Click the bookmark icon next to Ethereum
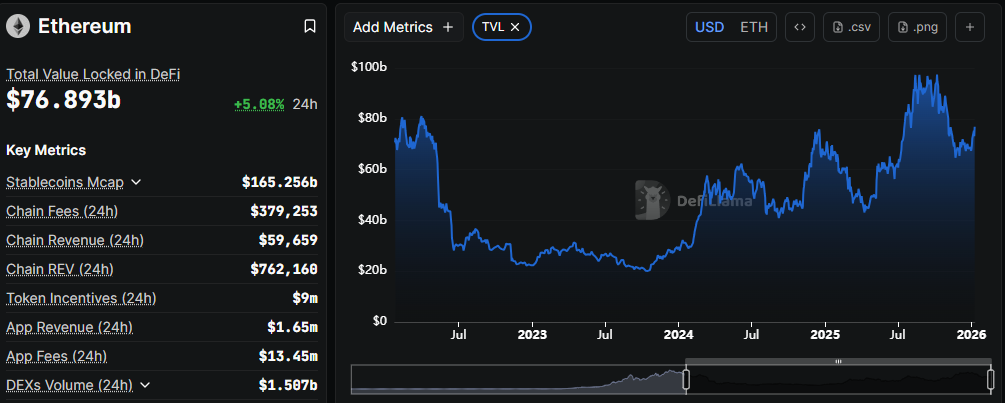Screen dimensions: 1005x403 pyautogui.click(x=310, y=27)
